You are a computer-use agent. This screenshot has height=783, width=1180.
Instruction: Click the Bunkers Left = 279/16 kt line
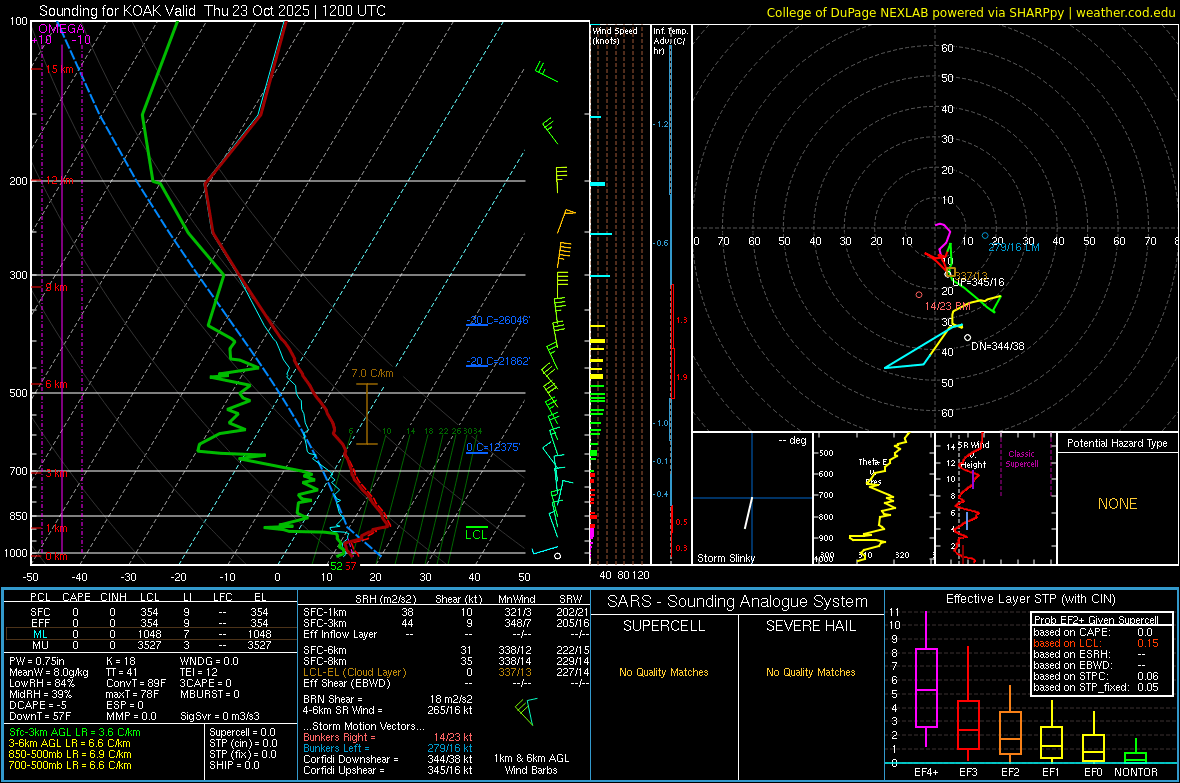tap(388, 748)
